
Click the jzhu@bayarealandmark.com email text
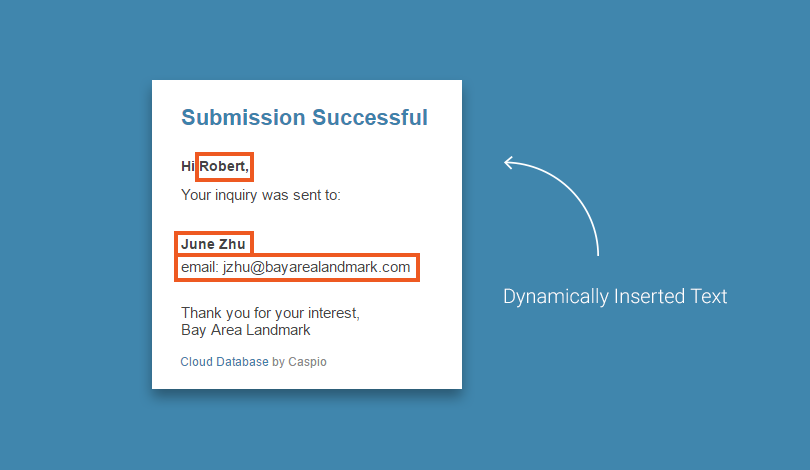tap(316, 267)
